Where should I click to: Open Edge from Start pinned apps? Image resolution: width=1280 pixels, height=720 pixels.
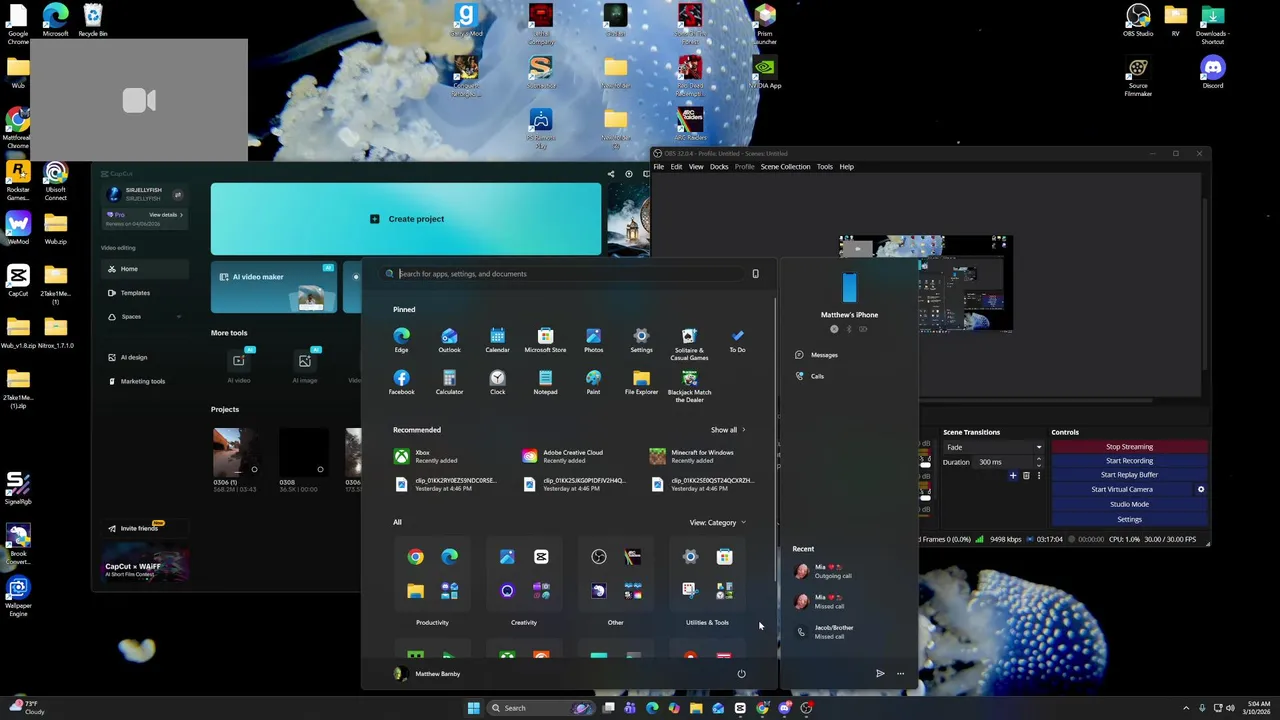401,339
